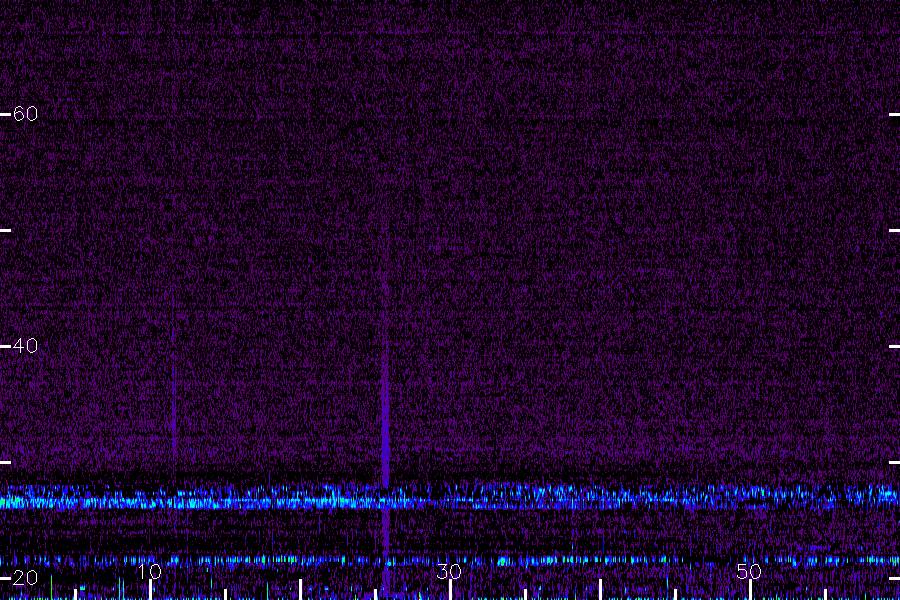Click the 40 frequency axis label
The width and height of the screenshot is (900, 600).
[25, 346]
